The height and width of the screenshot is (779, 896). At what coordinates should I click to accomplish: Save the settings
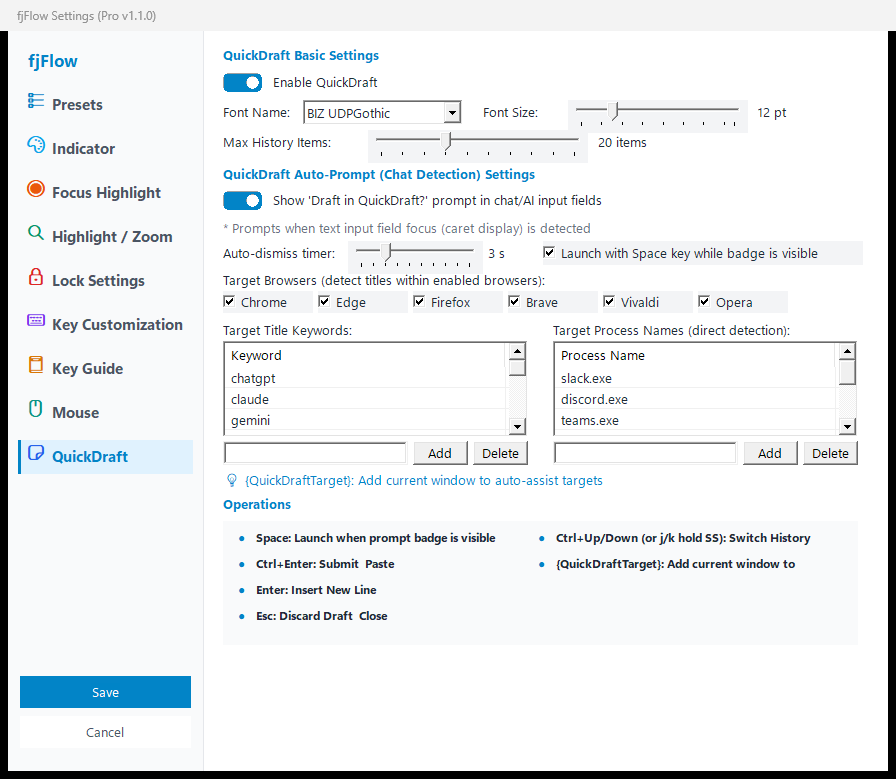coord(105,692)
